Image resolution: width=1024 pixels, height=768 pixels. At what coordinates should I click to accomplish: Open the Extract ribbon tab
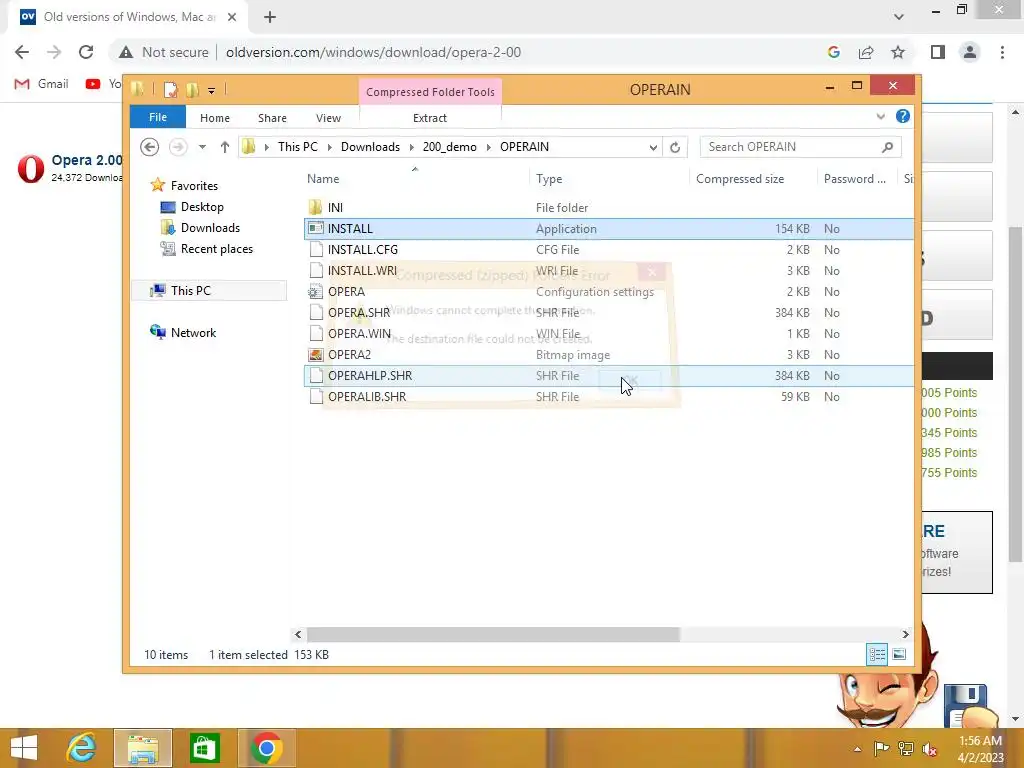[x=430, y=118]
